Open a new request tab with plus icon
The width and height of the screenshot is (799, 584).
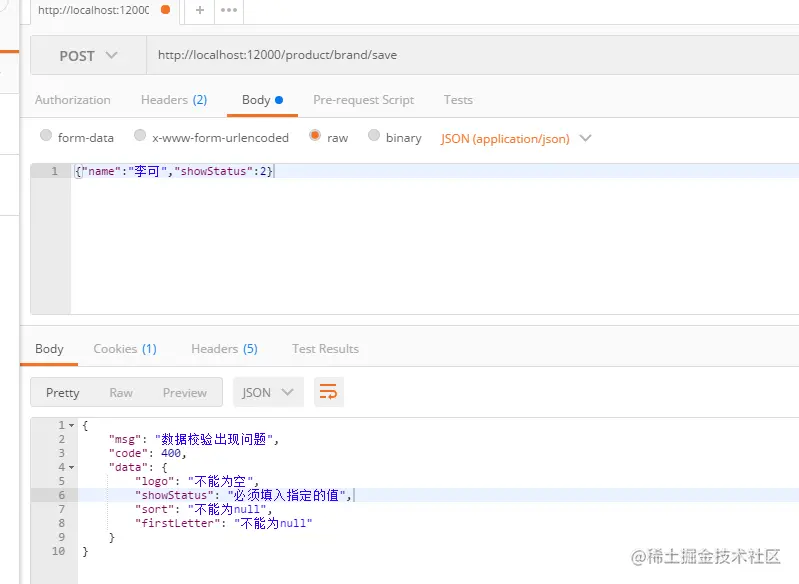(x=200, y=10)
